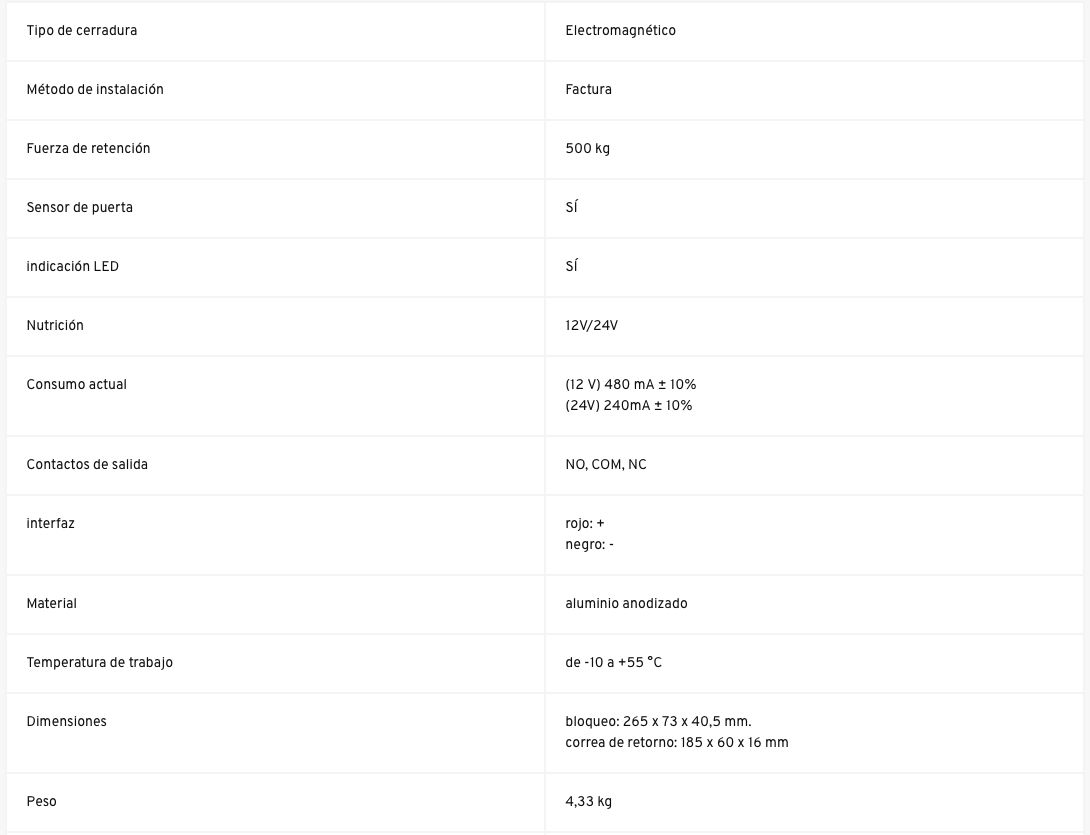Click the 'Sensor de puerta' label
The image size is (1090, 835).
point(79,208)
